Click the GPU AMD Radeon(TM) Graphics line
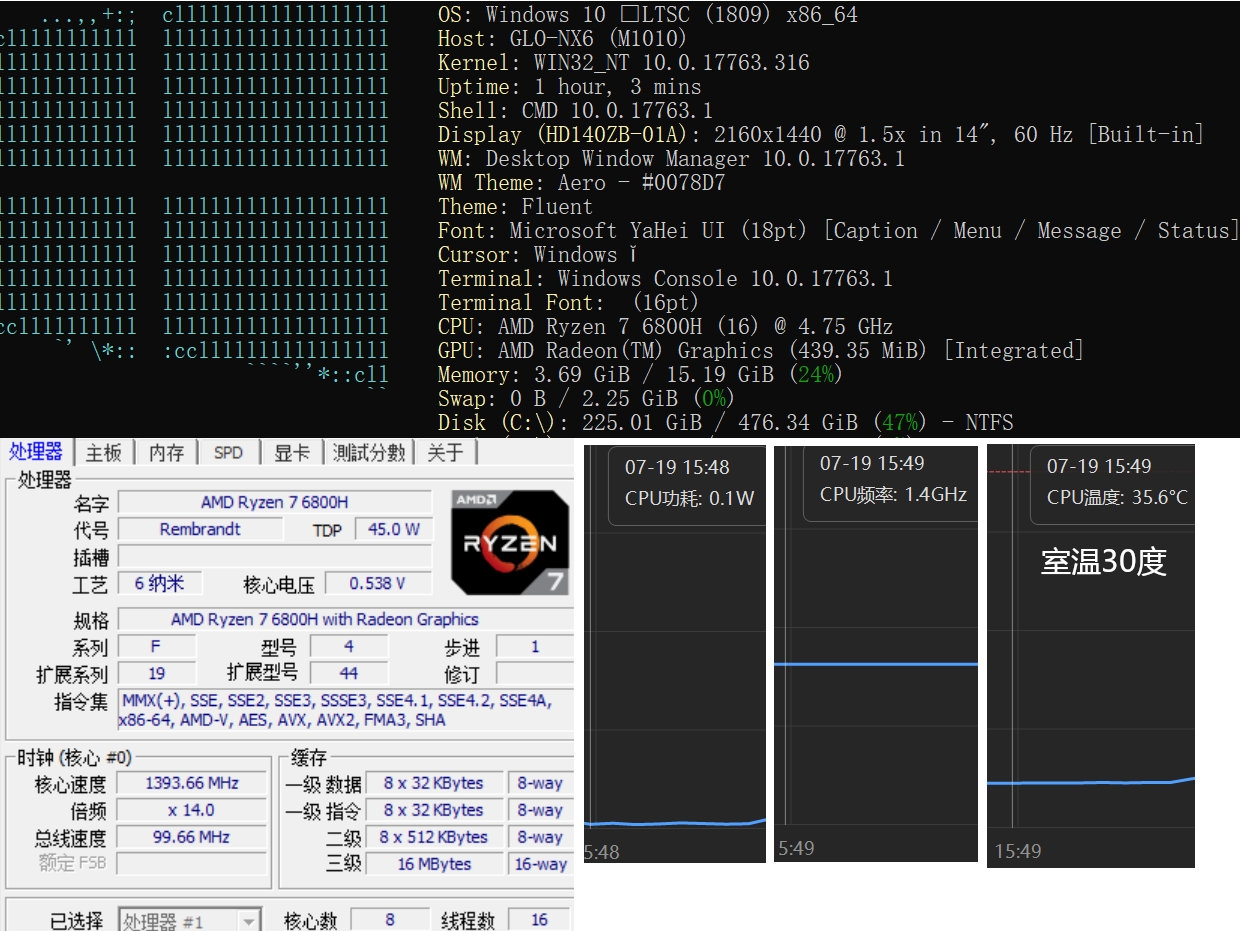The height and width of the screenshot is (931, 1240). click(761, 351)
